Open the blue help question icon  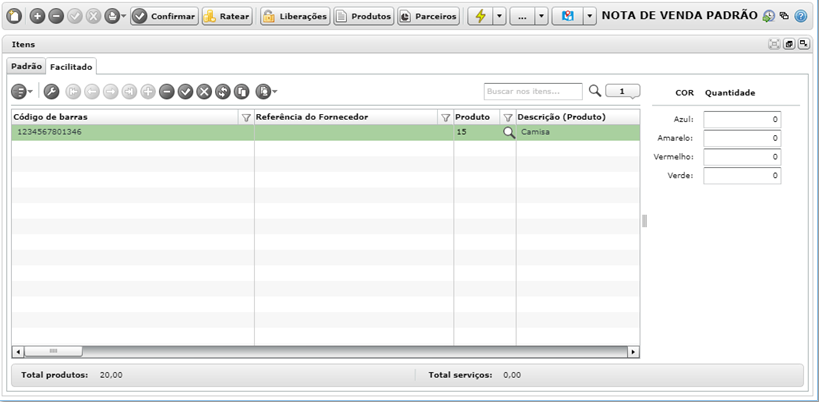(x=801, y=16)
